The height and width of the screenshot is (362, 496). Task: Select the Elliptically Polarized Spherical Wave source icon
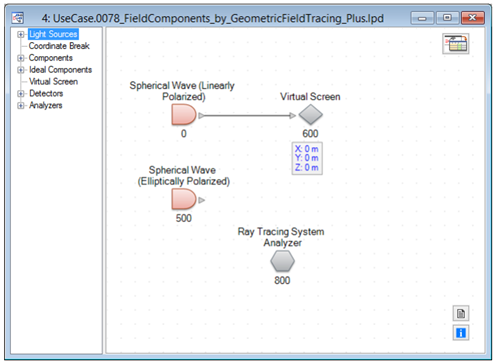pos(184,199)
